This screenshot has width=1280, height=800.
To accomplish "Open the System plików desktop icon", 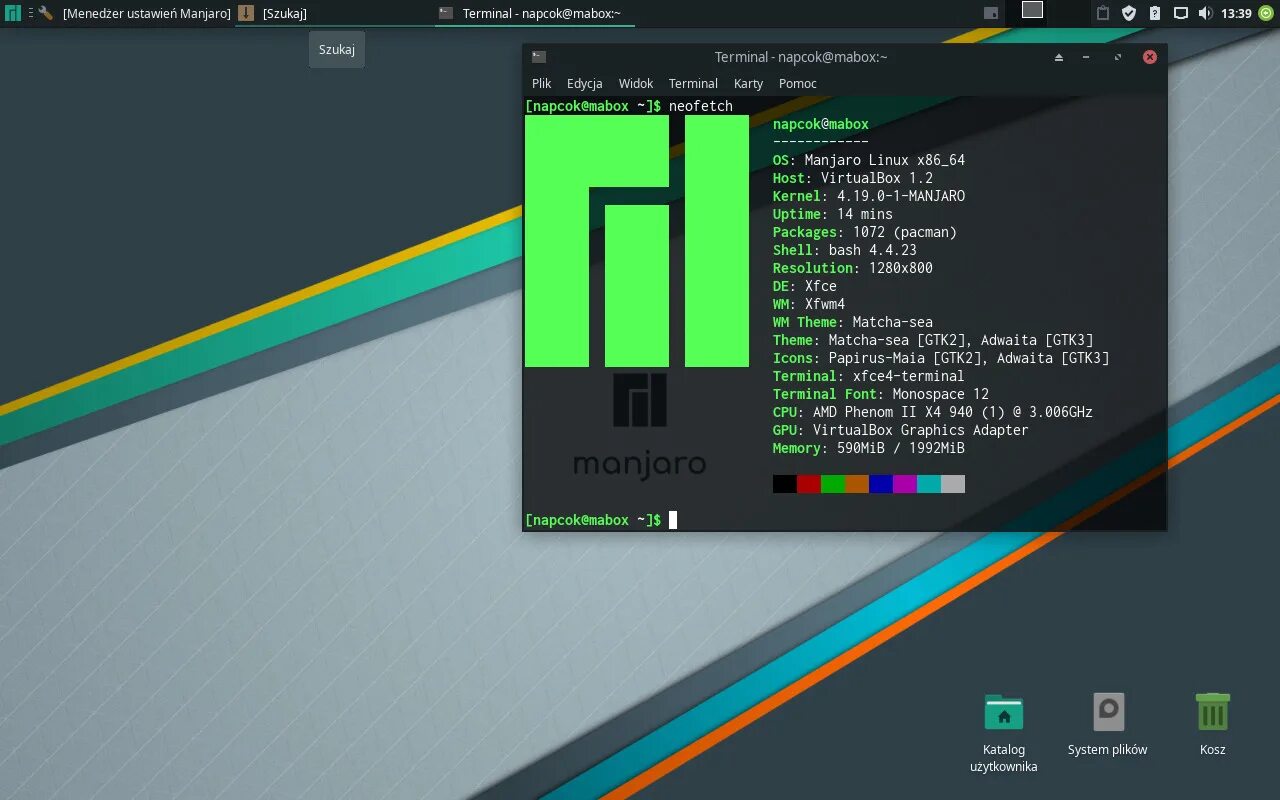I will (1108, 712).
